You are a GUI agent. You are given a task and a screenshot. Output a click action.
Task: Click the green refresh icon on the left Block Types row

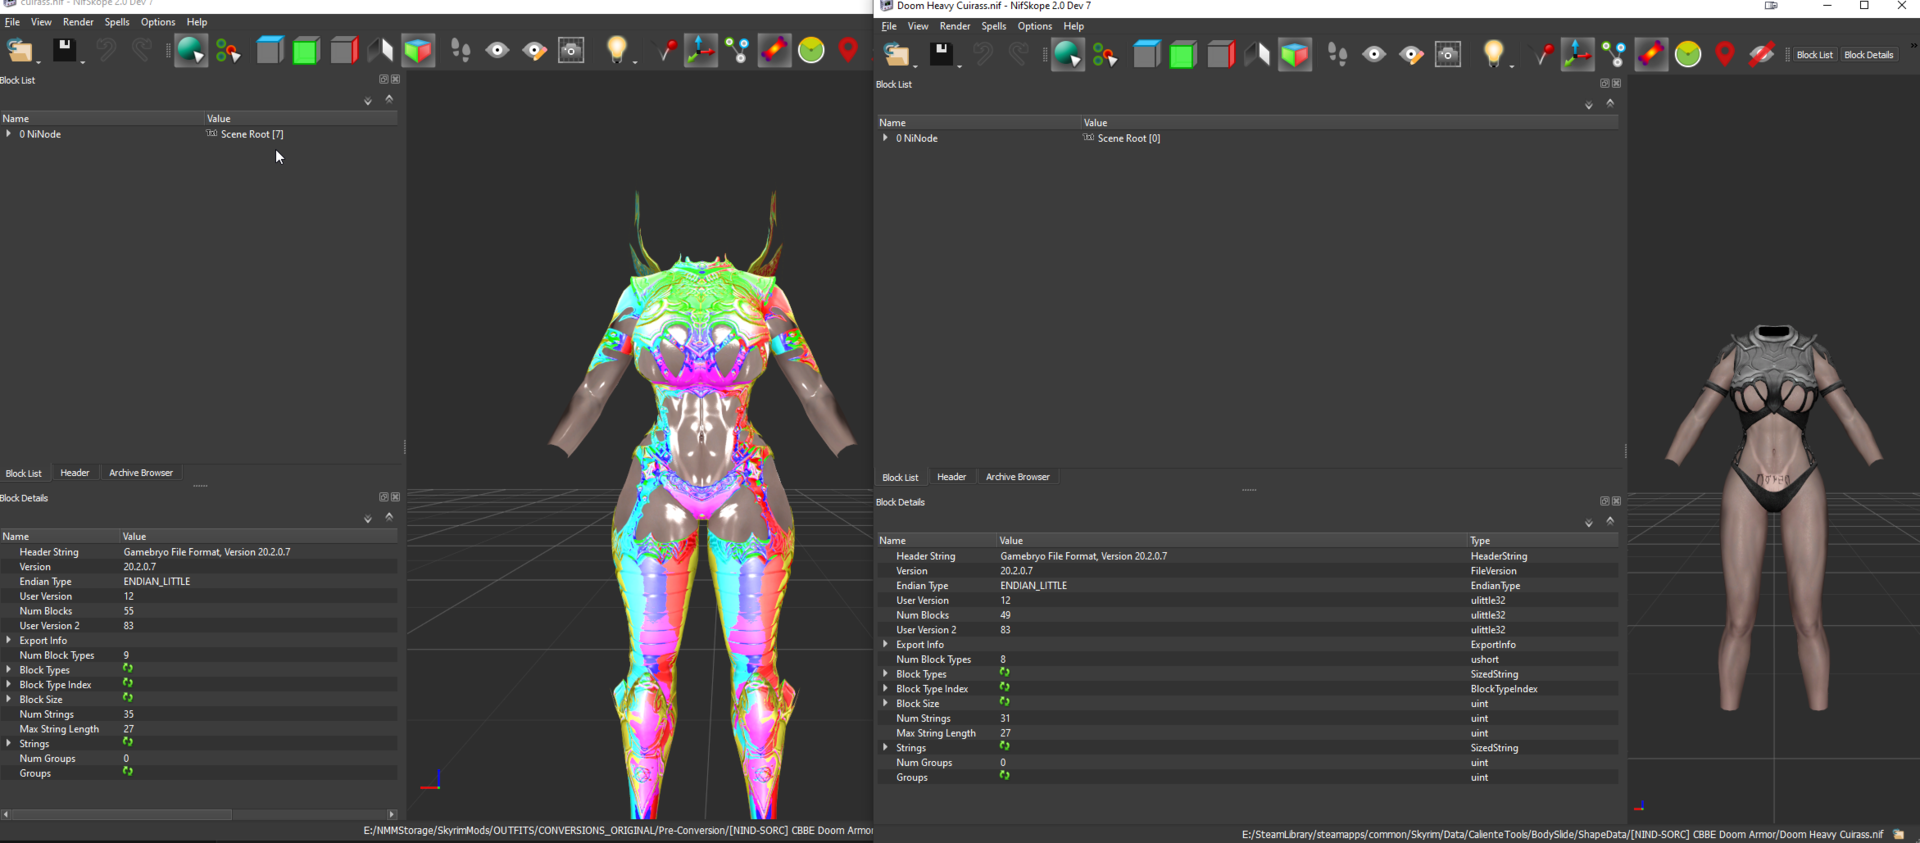point(128,669)
